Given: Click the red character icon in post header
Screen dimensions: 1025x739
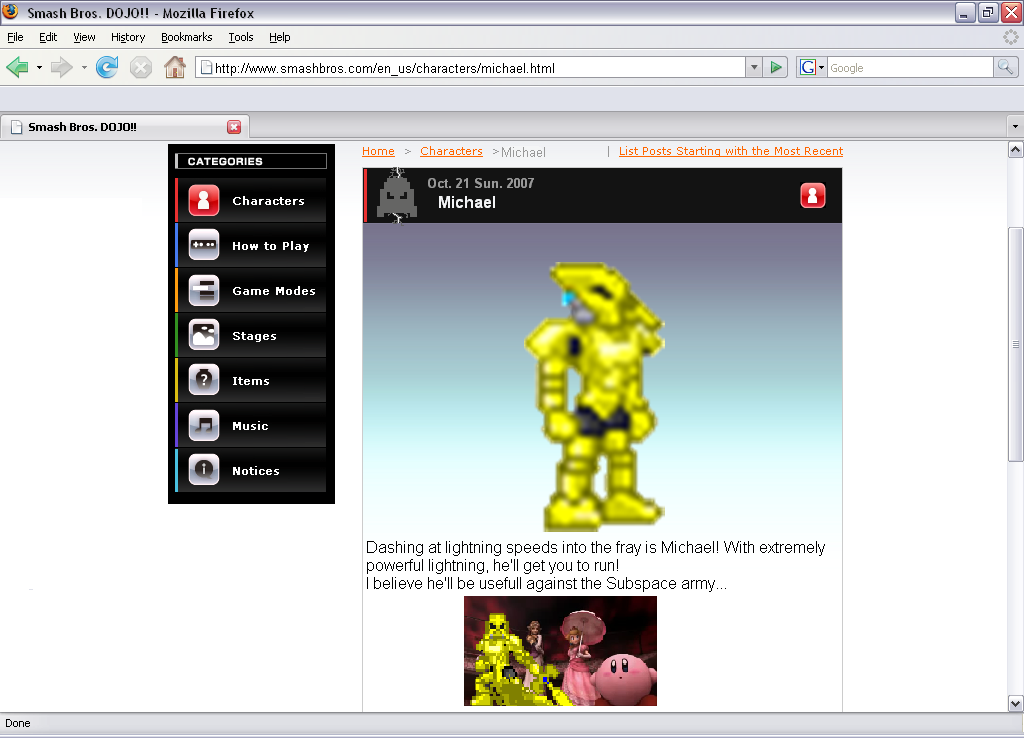Looking at the screenshot, I should (813, 196).
